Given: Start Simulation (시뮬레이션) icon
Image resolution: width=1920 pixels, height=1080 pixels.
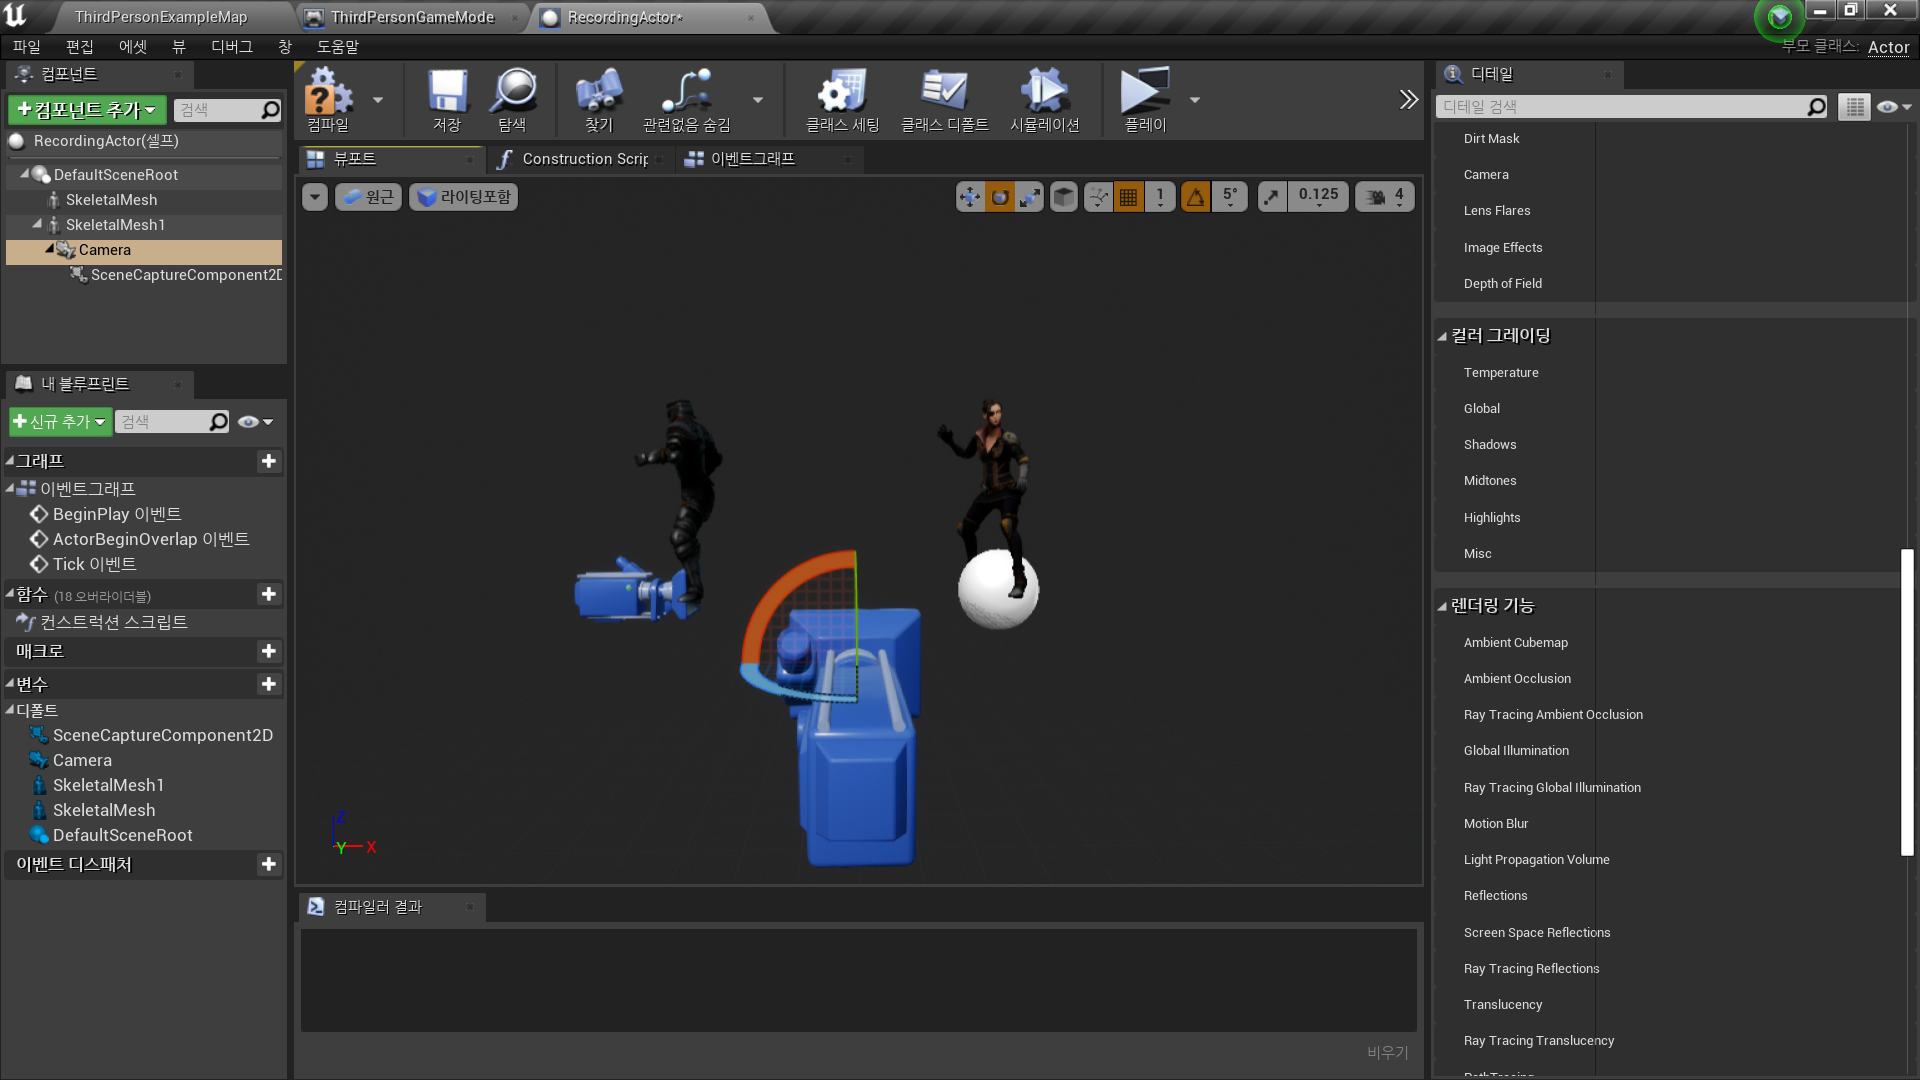Looking at the screenshot, I should (x=1044, y=99).
